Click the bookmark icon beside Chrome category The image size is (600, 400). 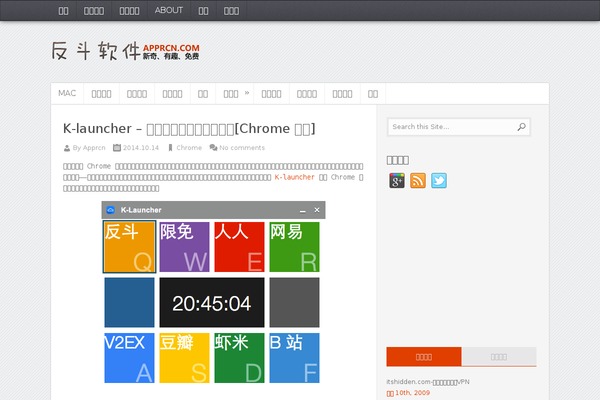170,148
